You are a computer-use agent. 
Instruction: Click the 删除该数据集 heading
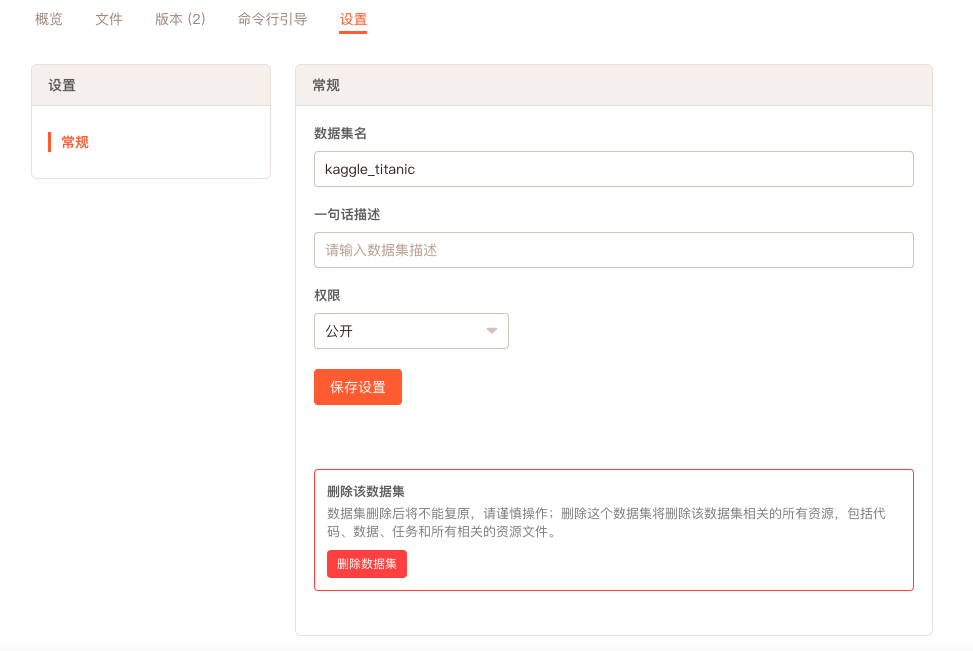pyautogui.click(x=366, y=491)
